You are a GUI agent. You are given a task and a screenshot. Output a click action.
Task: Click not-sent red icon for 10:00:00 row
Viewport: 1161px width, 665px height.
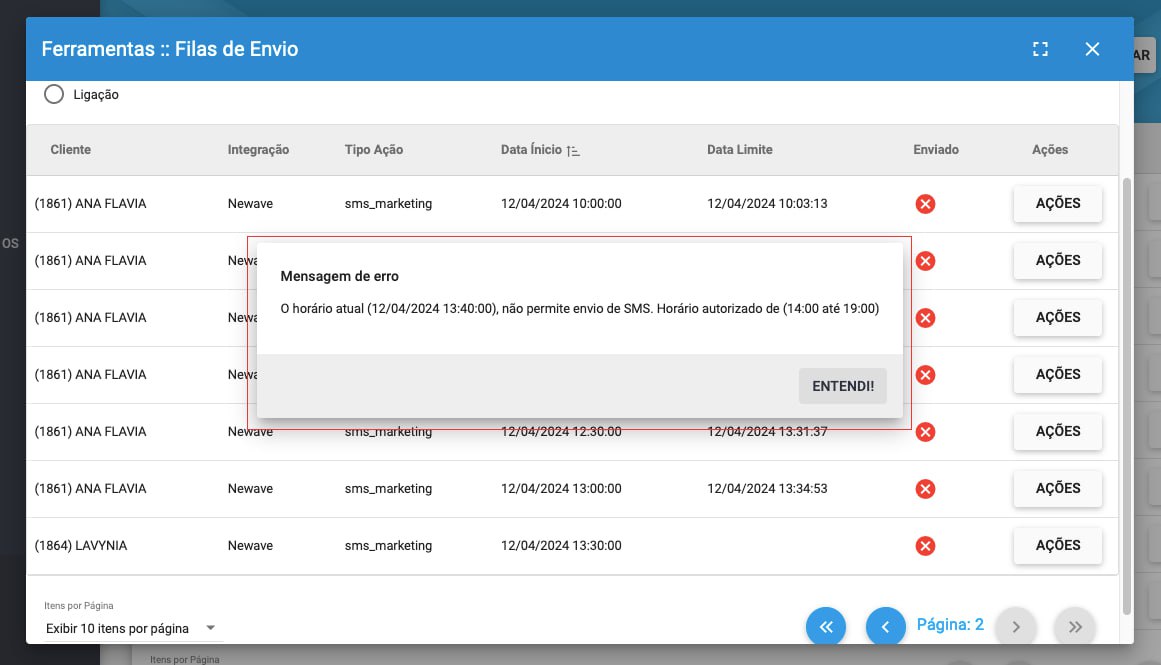(925, 204)
